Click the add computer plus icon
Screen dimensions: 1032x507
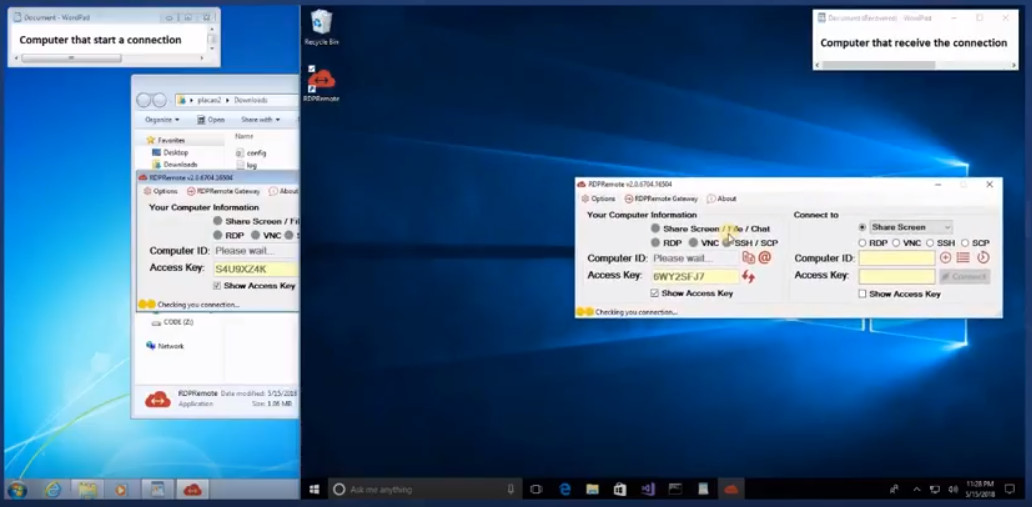coord(946,257)
